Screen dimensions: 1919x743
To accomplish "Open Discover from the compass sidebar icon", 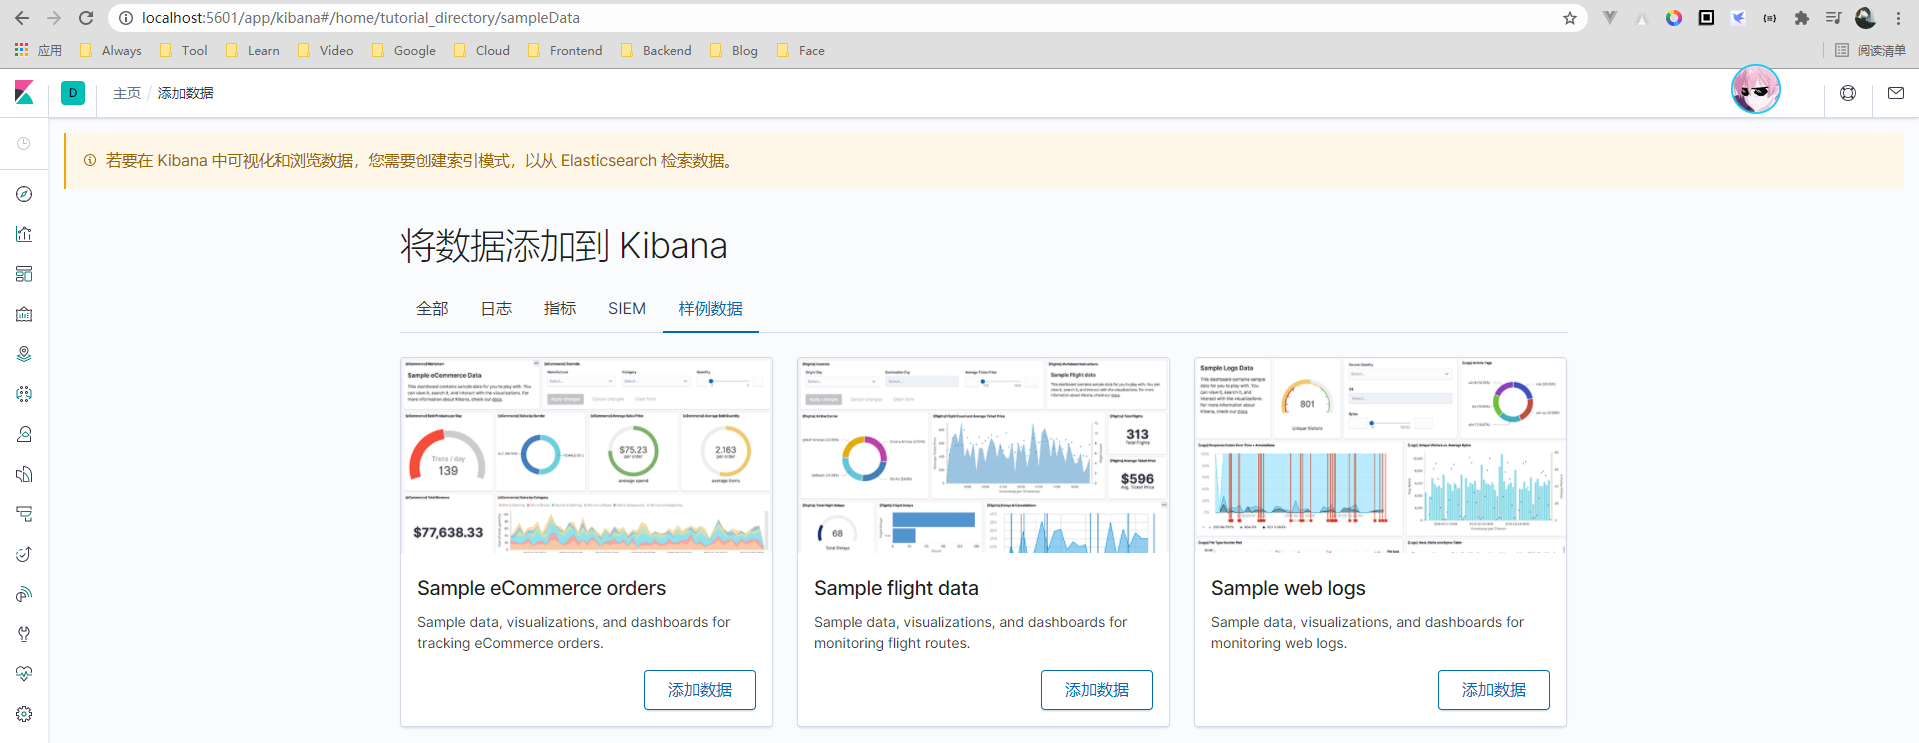I will [x=24, y=194].
